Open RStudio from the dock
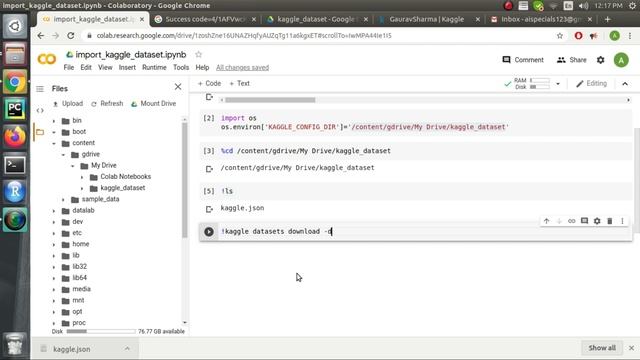640x360 pixels. pos(15,192)
